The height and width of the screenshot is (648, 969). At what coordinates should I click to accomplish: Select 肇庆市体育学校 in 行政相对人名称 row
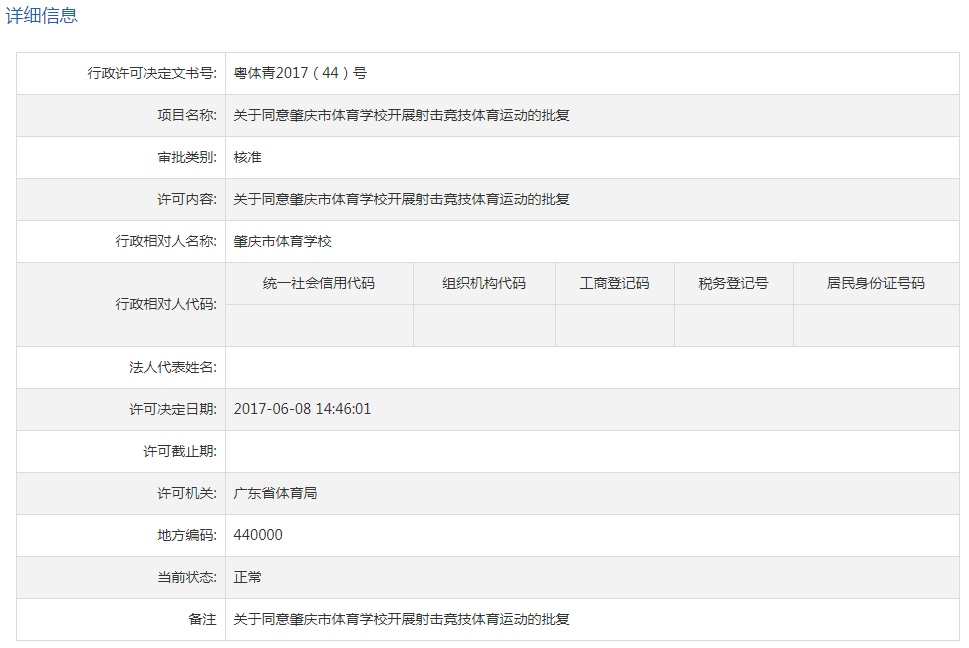[282, 241]
